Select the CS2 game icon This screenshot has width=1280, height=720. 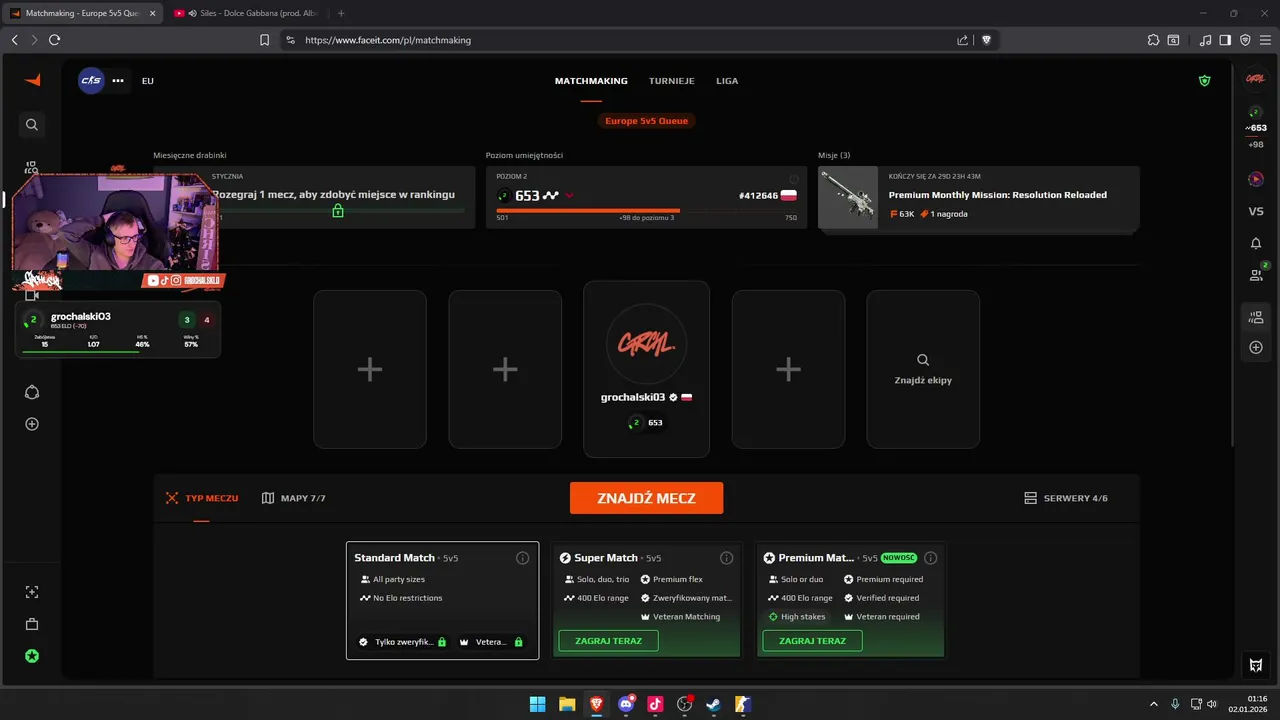91,80
